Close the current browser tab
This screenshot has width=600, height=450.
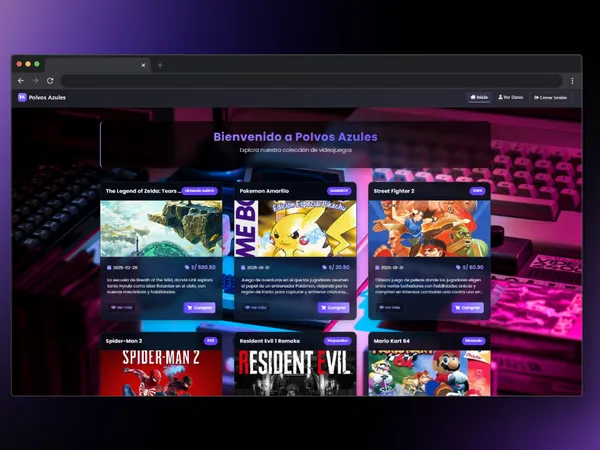coord(143,65)
